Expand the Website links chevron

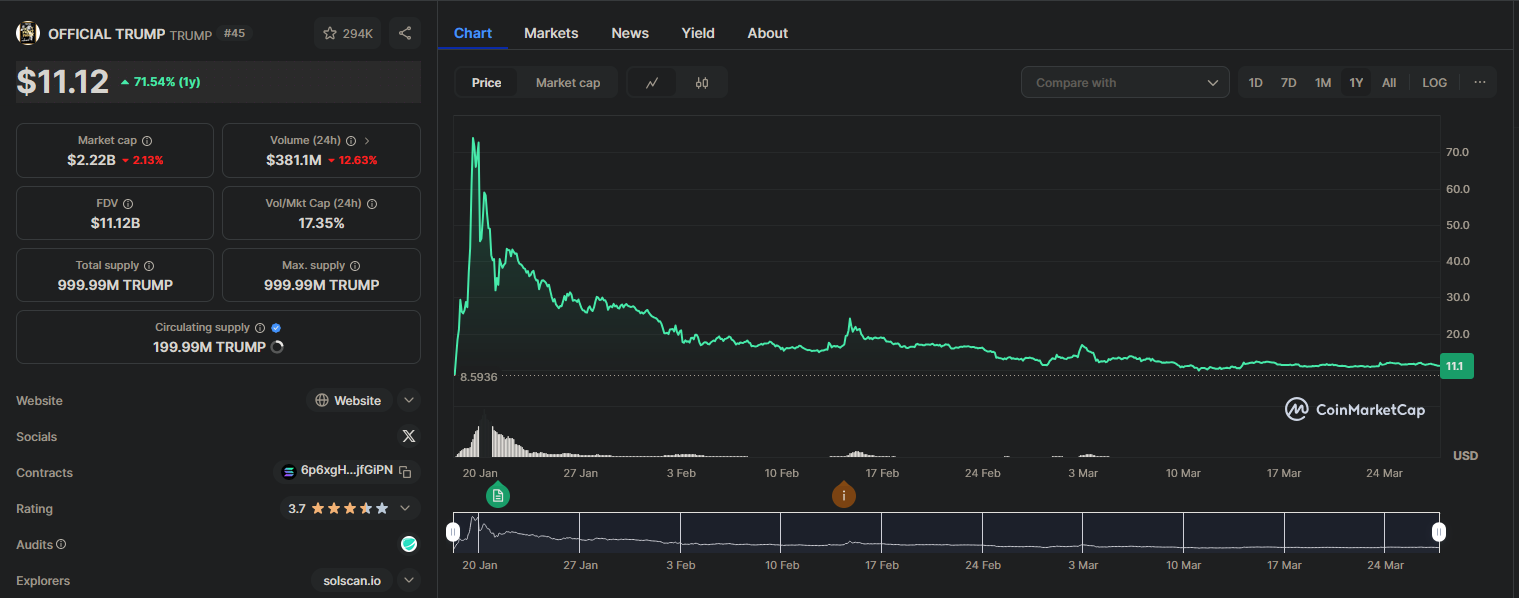[x=409, y=400]
